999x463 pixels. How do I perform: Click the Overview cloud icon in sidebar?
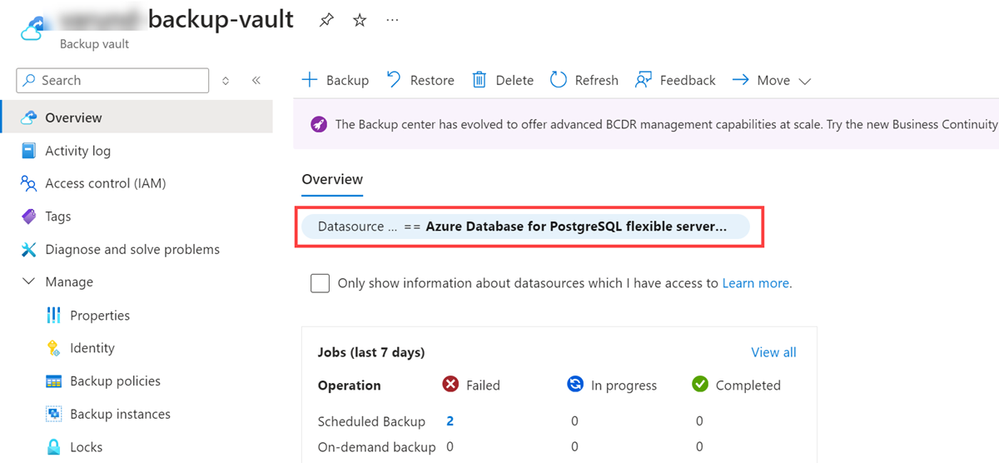tap(29, 118)
